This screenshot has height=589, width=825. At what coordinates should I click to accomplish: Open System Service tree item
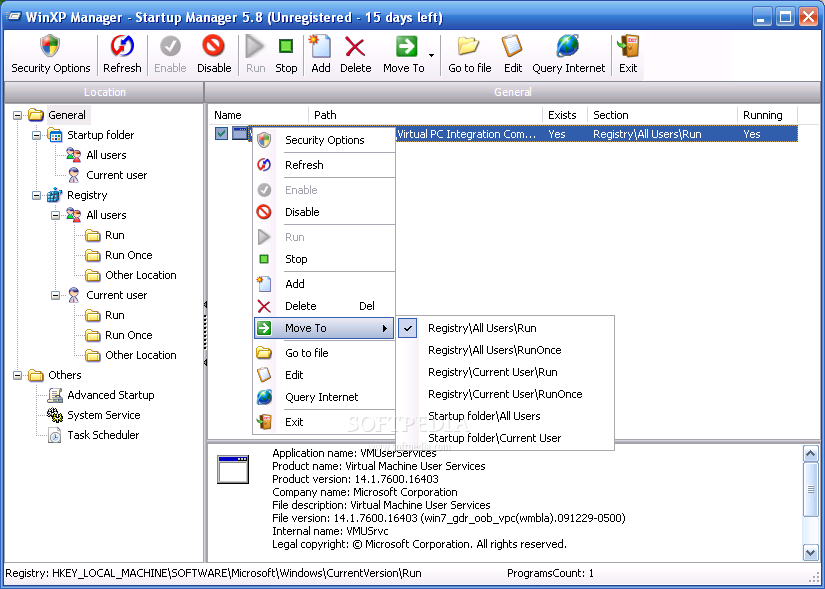104,415
